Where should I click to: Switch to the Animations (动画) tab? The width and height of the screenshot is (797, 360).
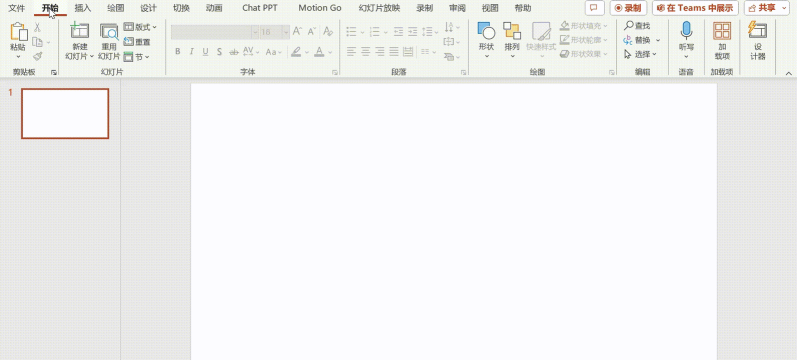(214, 8)
